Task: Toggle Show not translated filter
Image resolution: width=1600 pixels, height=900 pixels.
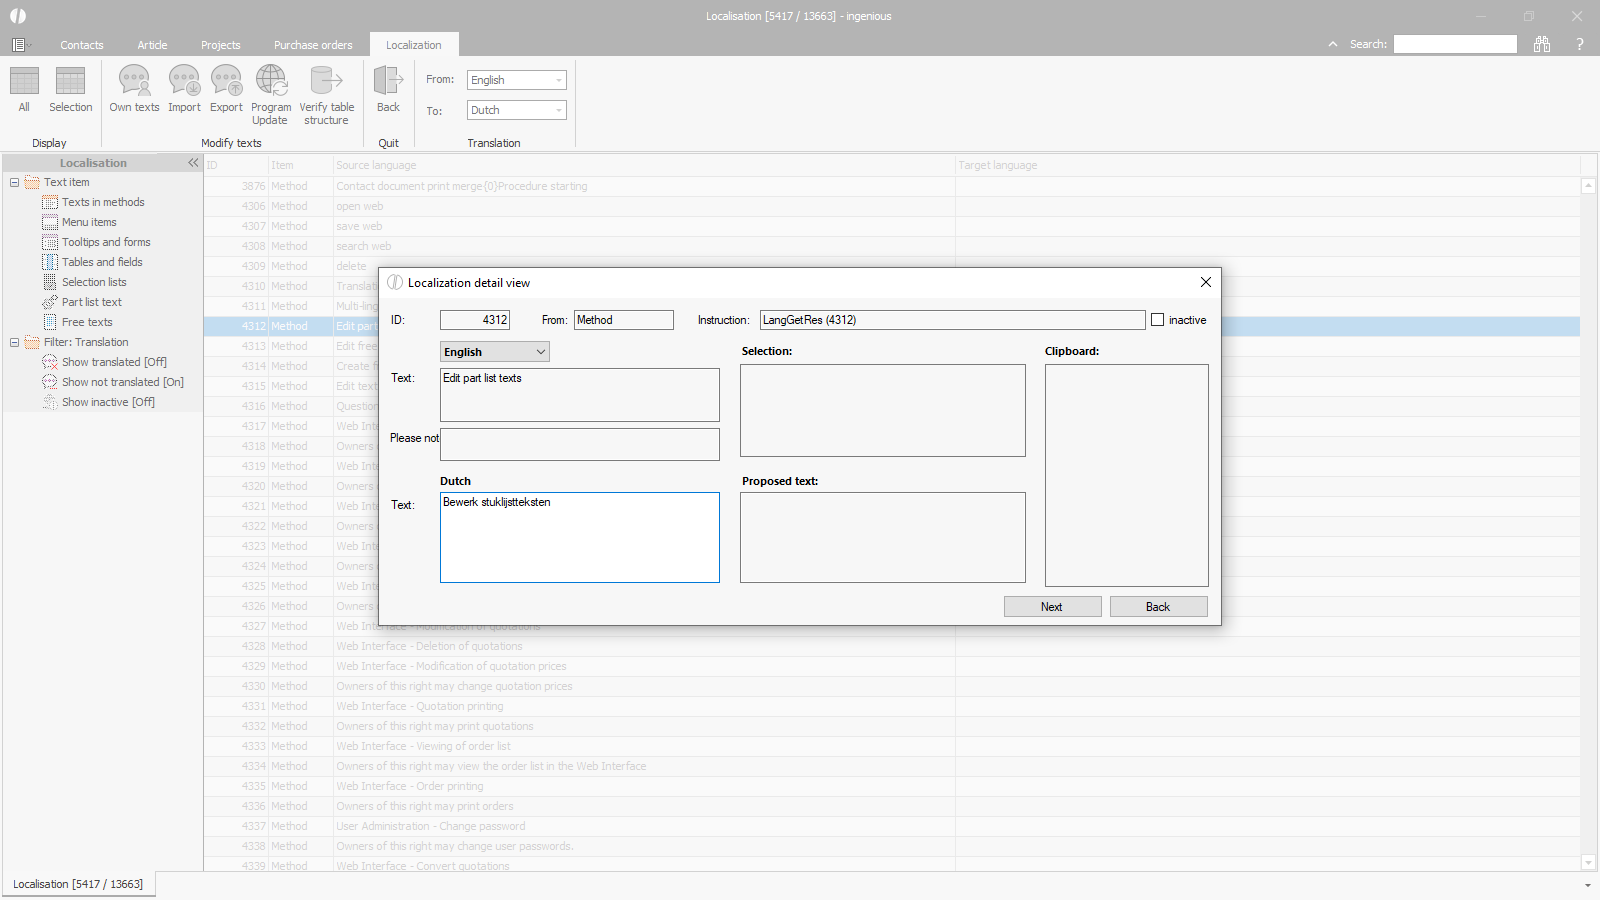Action: tap(122, 382)
